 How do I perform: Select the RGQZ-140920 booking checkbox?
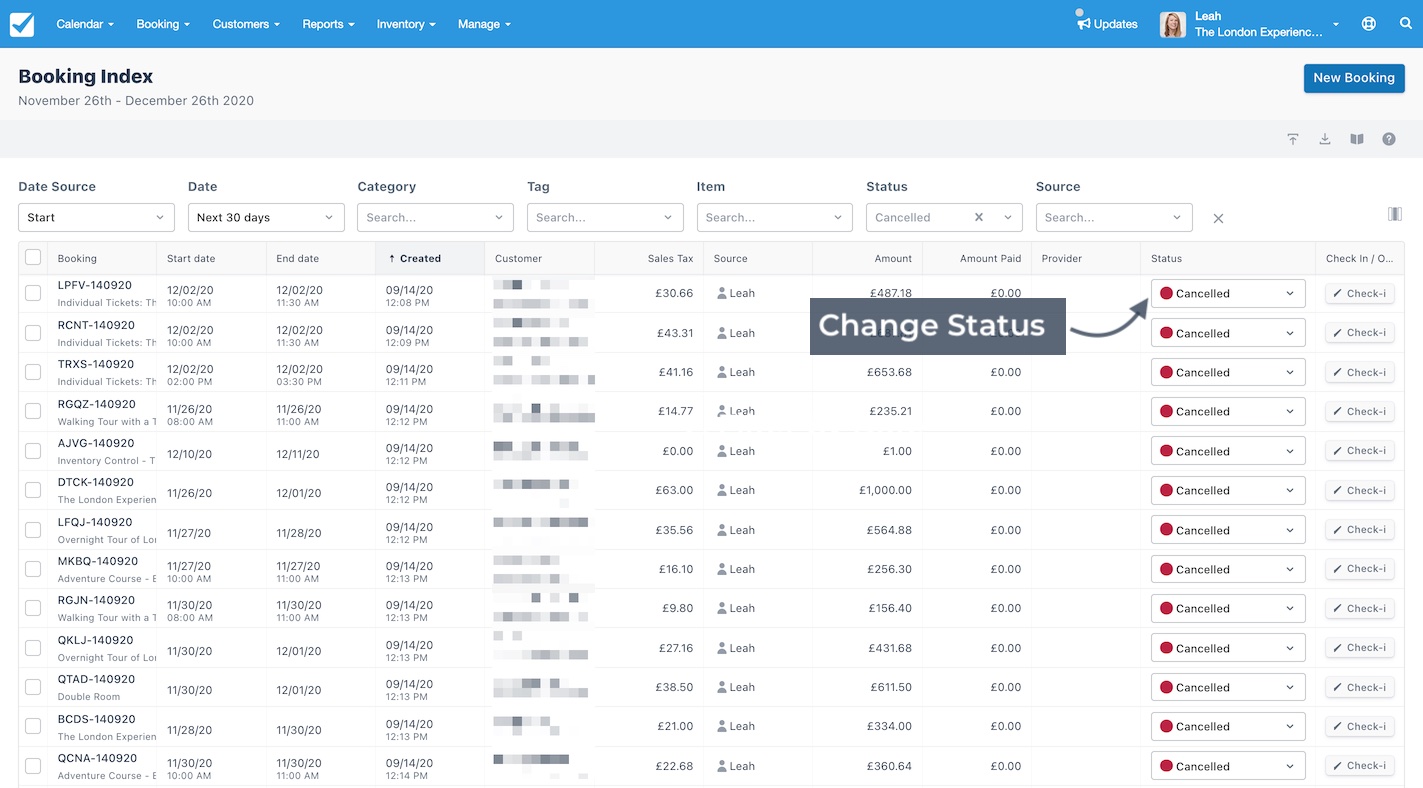33,411
